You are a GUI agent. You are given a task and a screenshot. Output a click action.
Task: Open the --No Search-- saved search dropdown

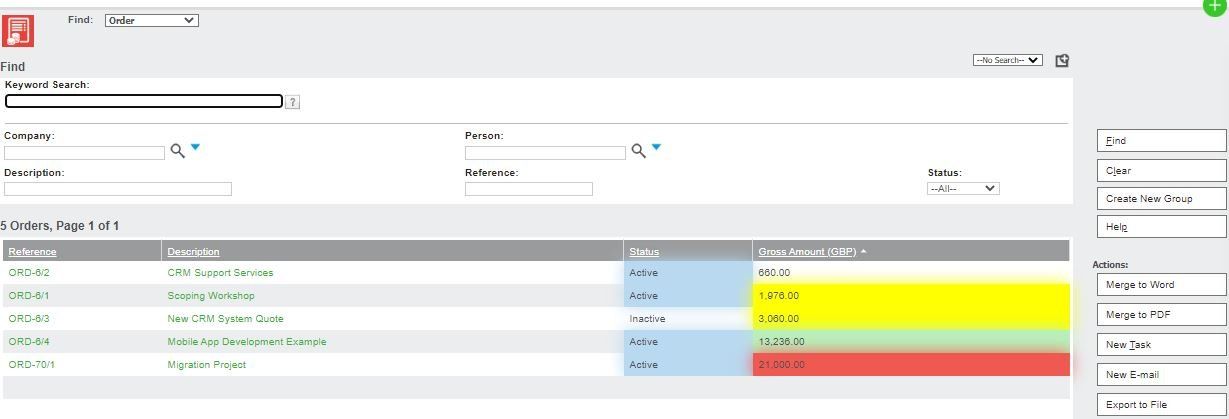coord(1008,60)
